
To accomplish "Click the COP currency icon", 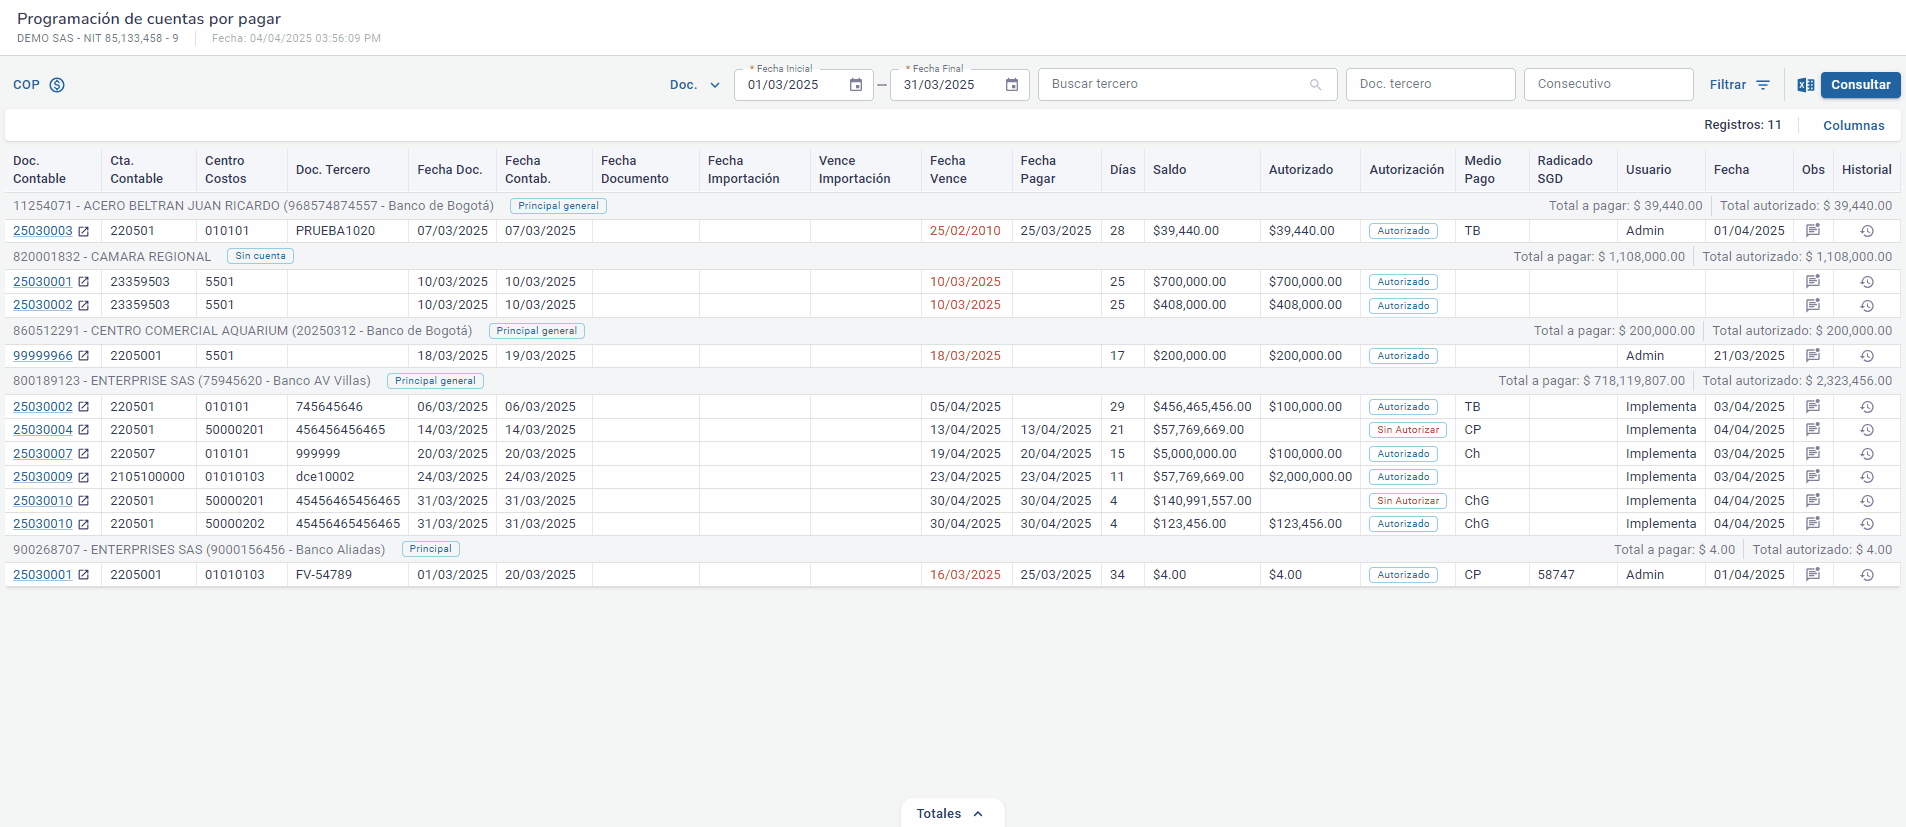I will coord(57,85).
